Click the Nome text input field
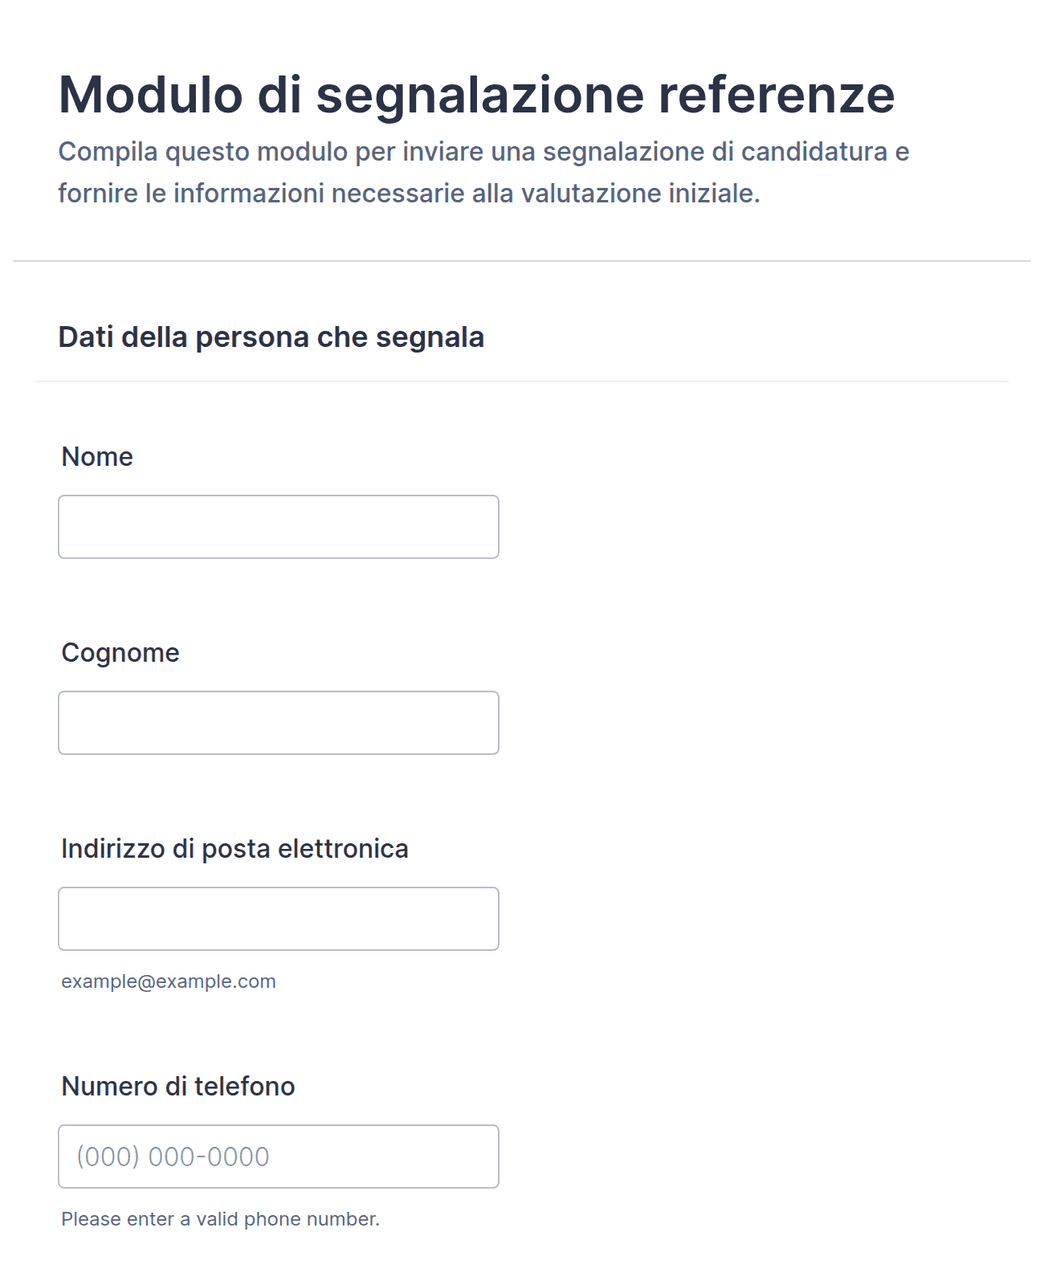 pyautogui.click(x=278, y=527)
